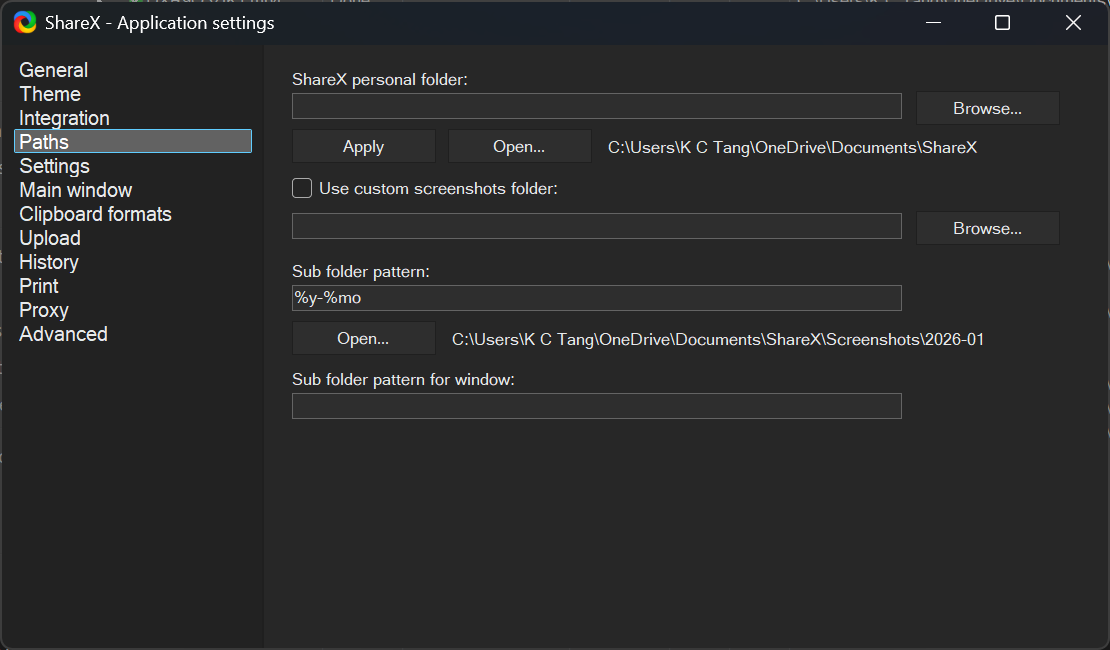Open the Upload settings section
This screenshot has height=650, width=1110.
[x=50, y=238]
